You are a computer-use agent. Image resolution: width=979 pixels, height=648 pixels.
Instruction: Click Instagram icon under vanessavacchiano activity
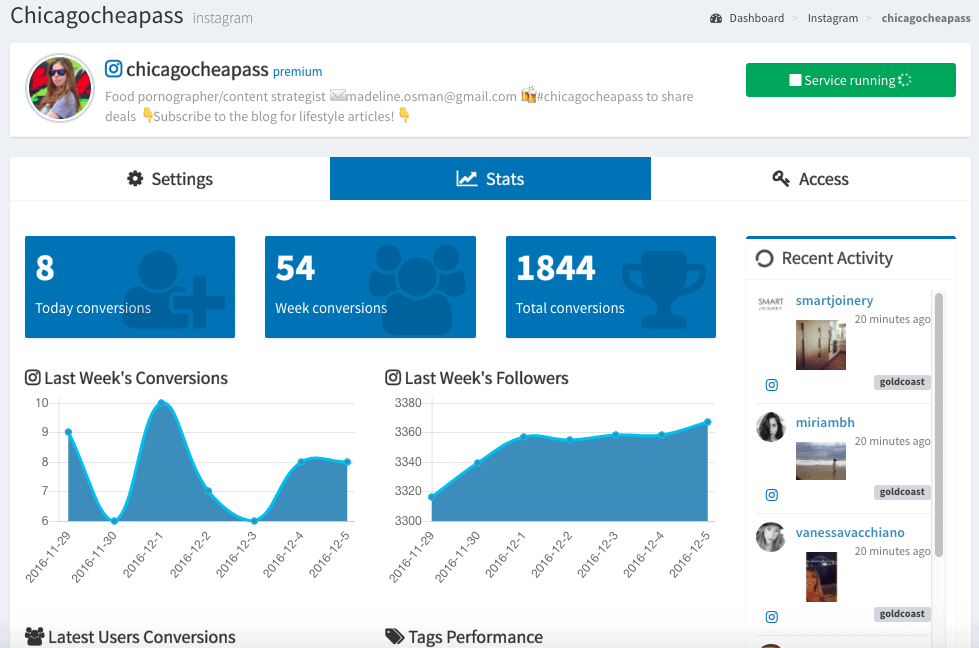pos(772,617)
